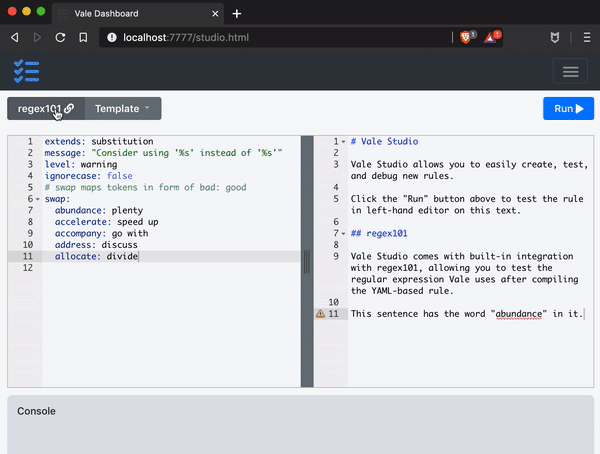Viewport: 600px width, 454px height.
Task: Click the '# Vale Studio' heading text
Action: point(384,141)
